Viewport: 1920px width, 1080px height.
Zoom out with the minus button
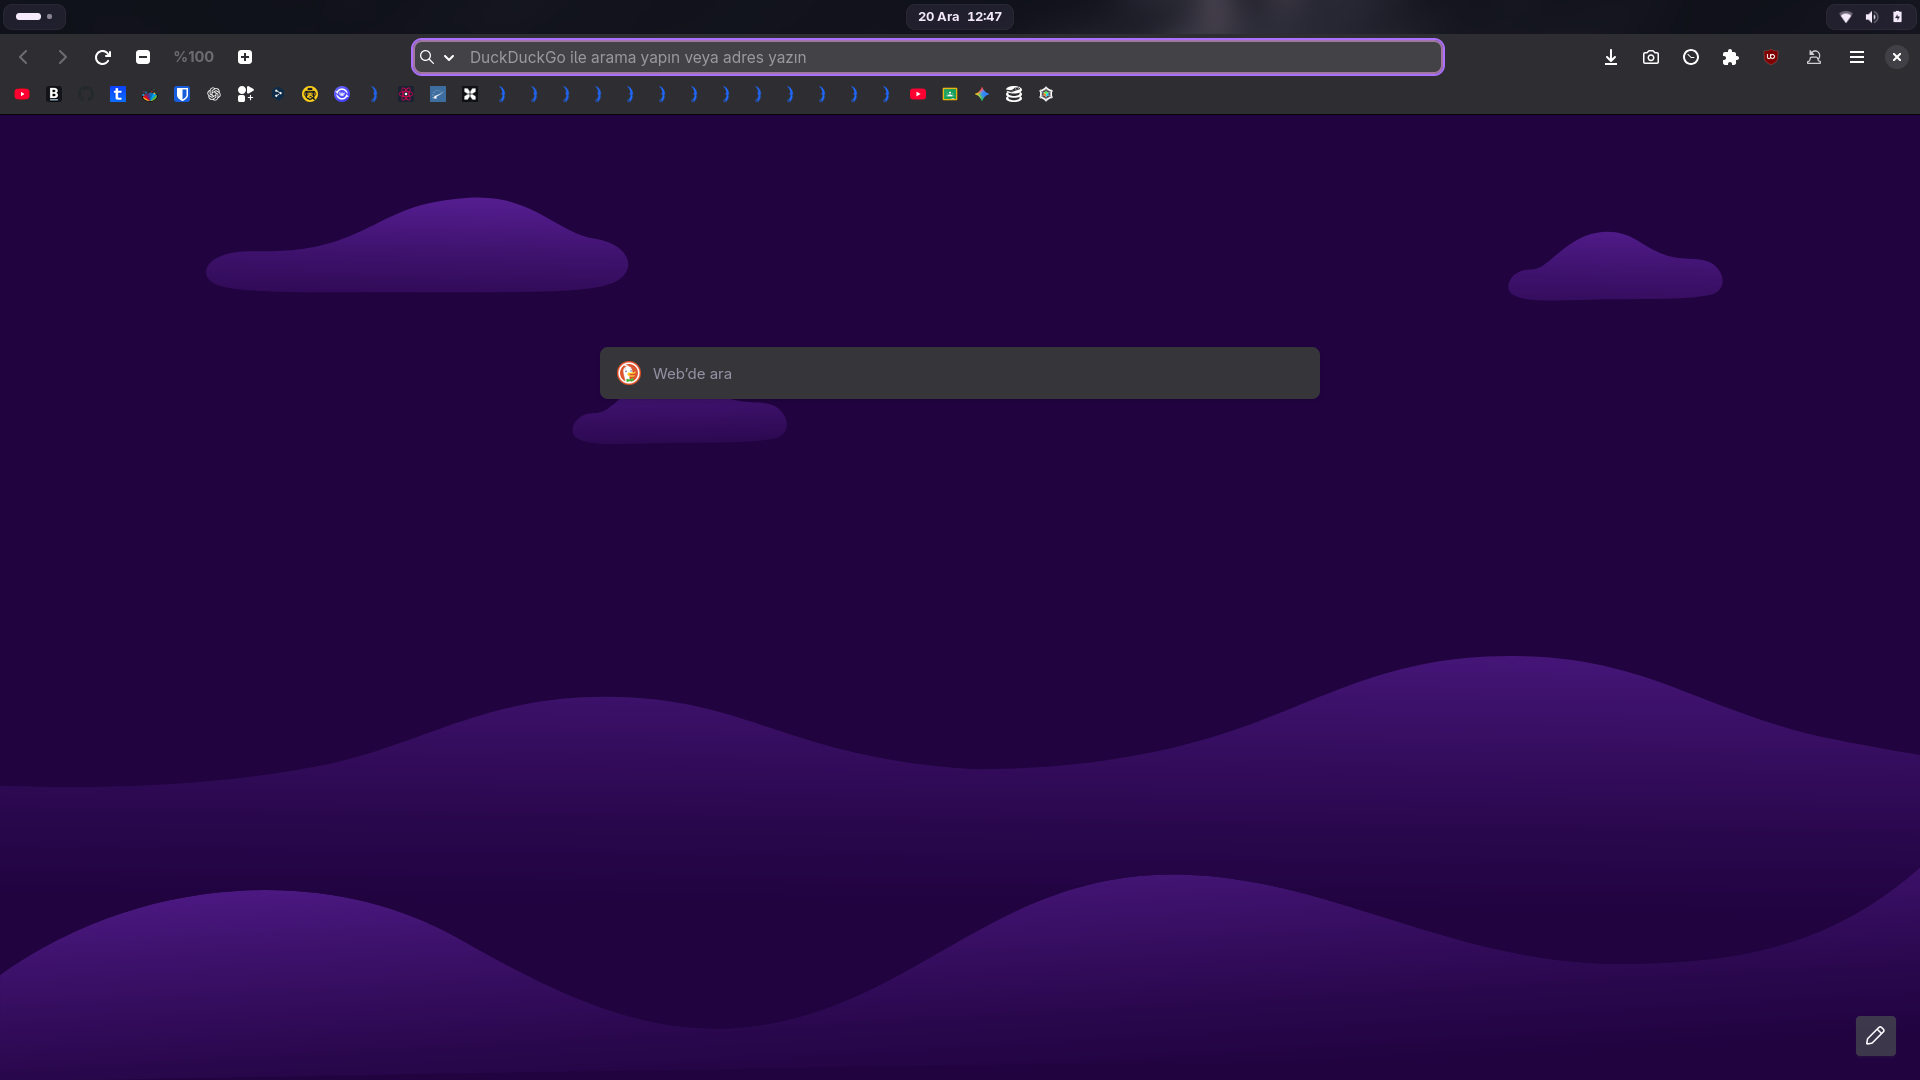[x=143, y=57]
